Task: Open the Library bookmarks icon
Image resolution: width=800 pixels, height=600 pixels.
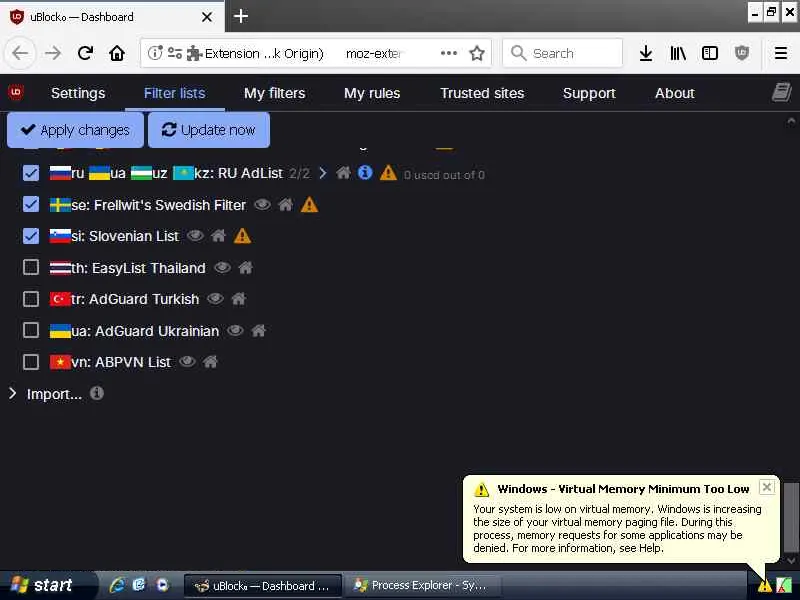Action: 678,53
